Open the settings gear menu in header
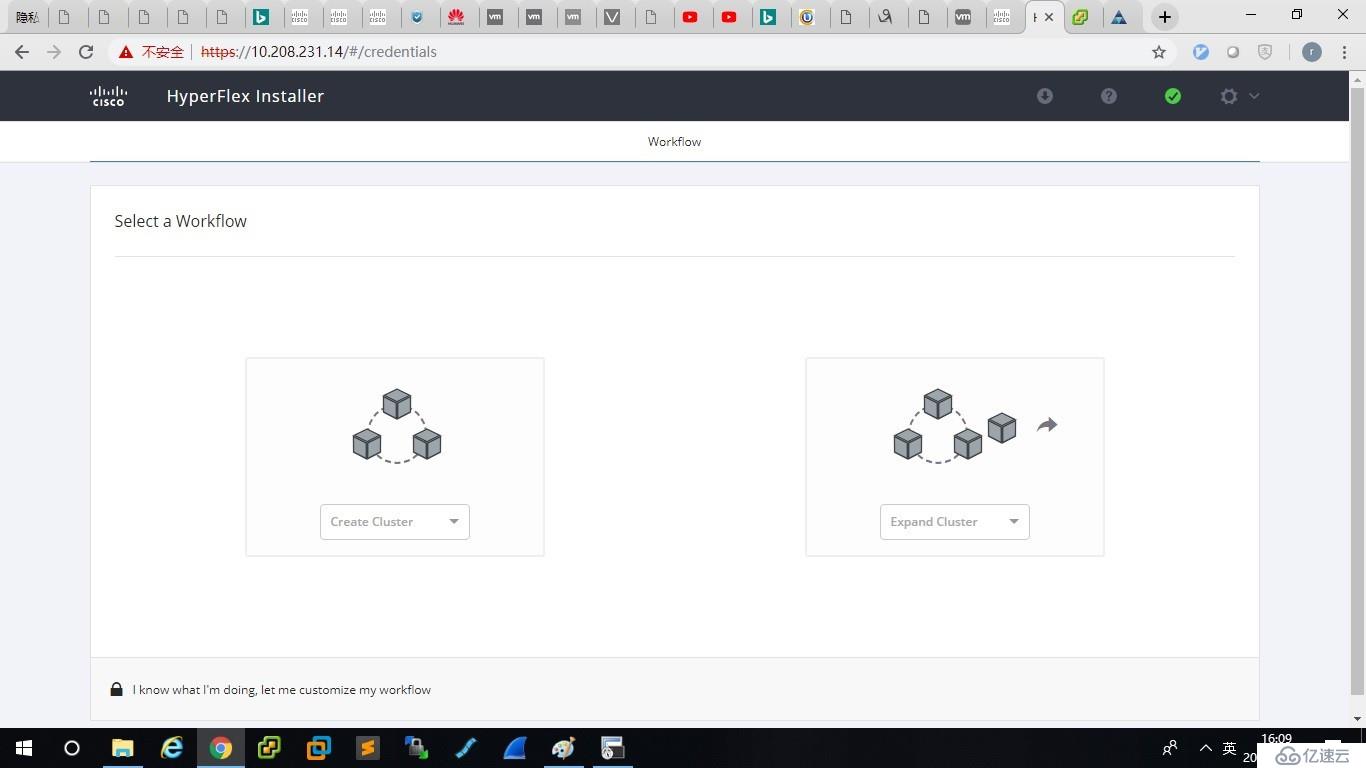Viewport: 1366px width, 768px height. 1238,96
